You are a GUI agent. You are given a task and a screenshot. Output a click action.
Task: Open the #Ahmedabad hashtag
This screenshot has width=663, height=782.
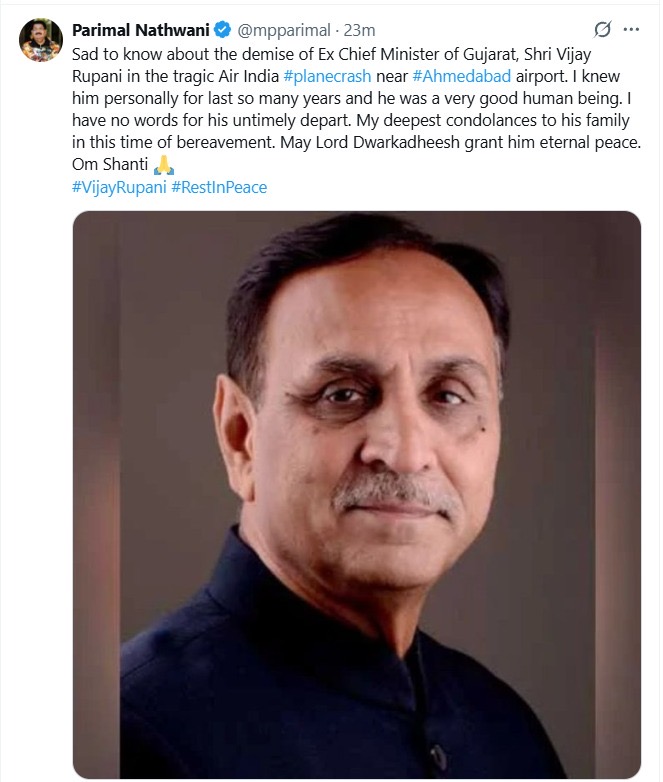[462, 76]
